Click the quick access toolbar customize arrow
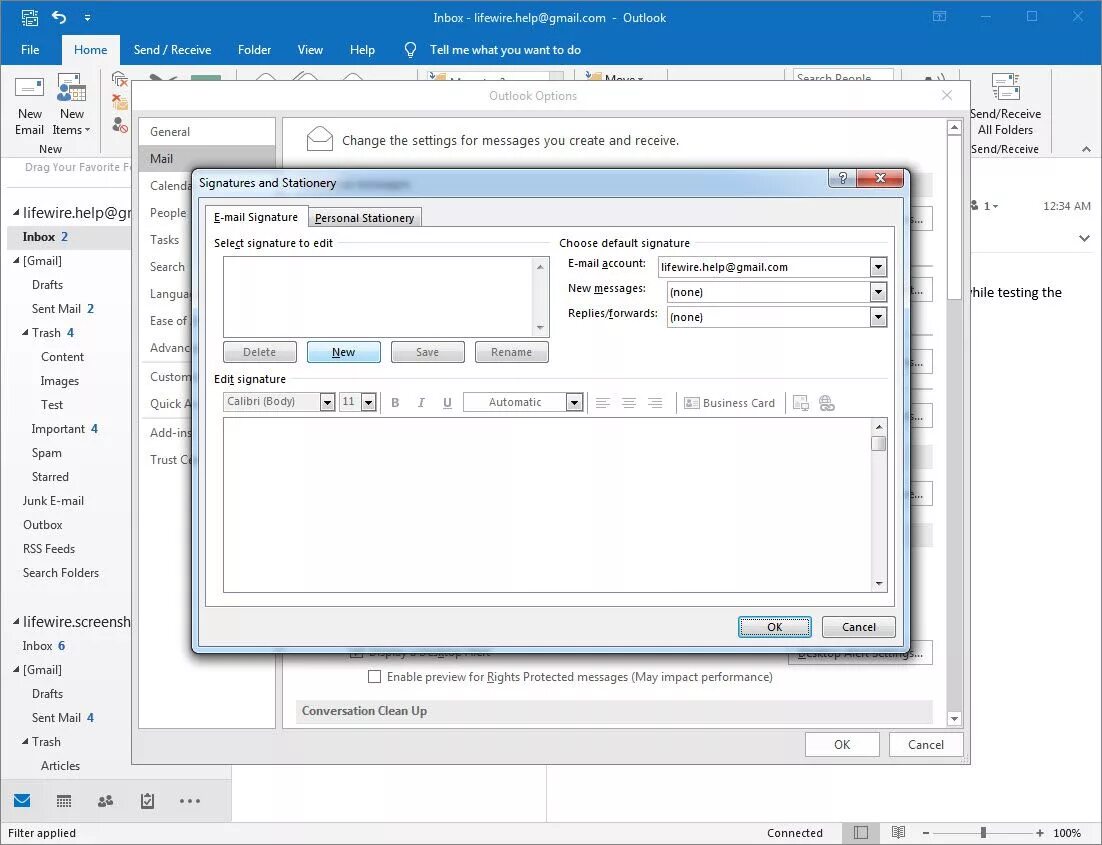The height and width of the screenshot is (845, 1102). pos(87,17)
